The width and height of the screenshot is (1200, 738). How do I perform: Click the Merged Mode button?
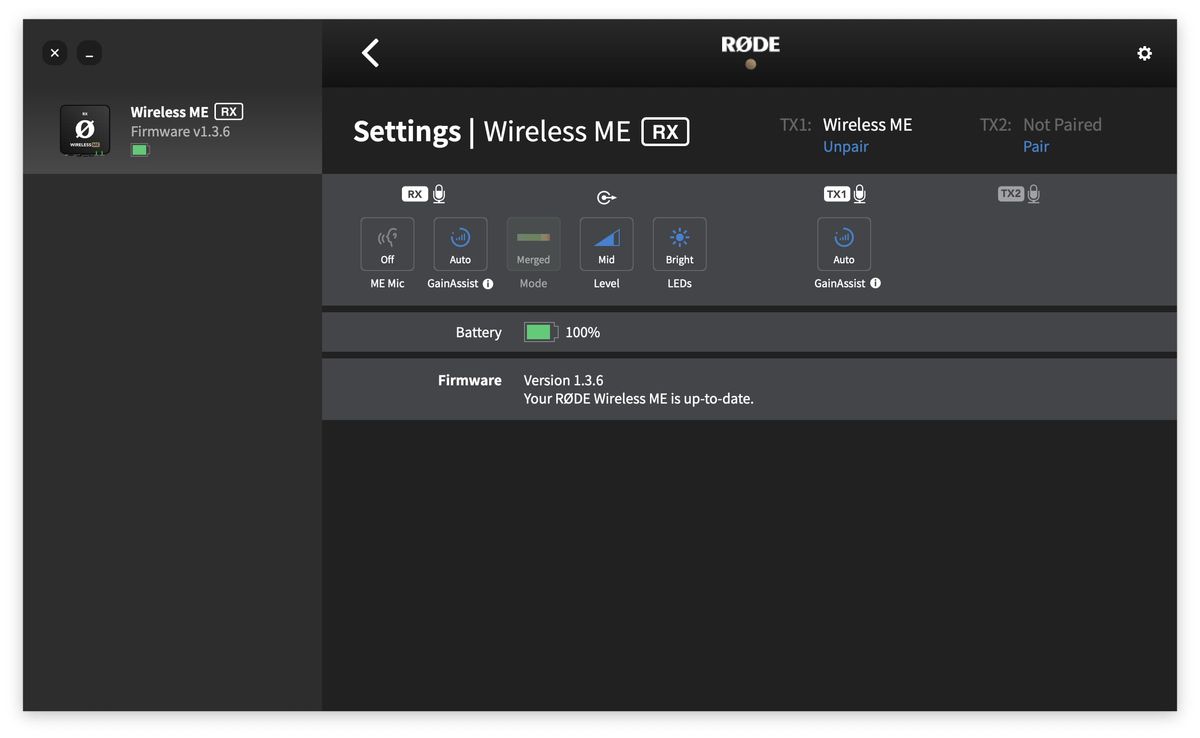pyautogui.click(x=533, y=244)
